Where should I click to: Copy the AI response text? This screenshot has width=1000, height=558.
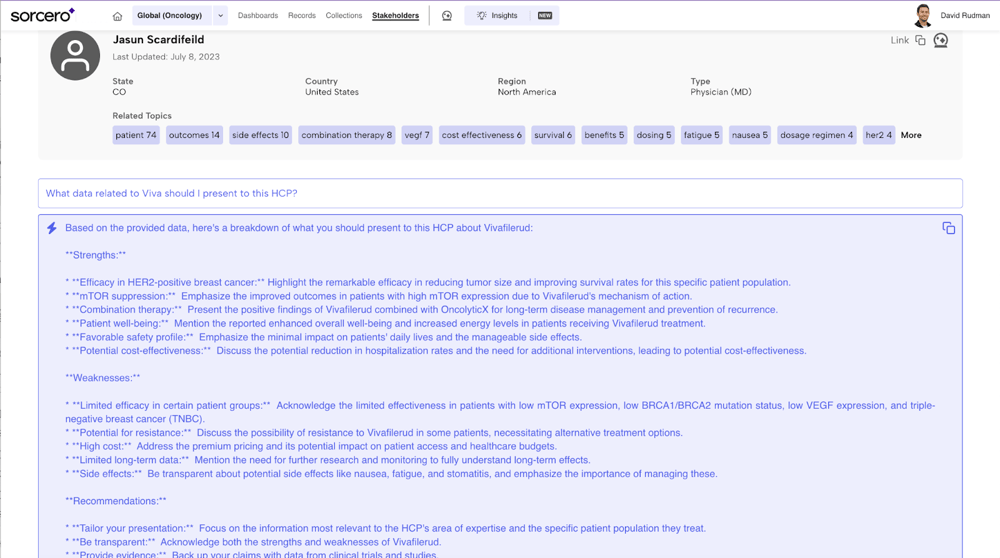point(948,228)
